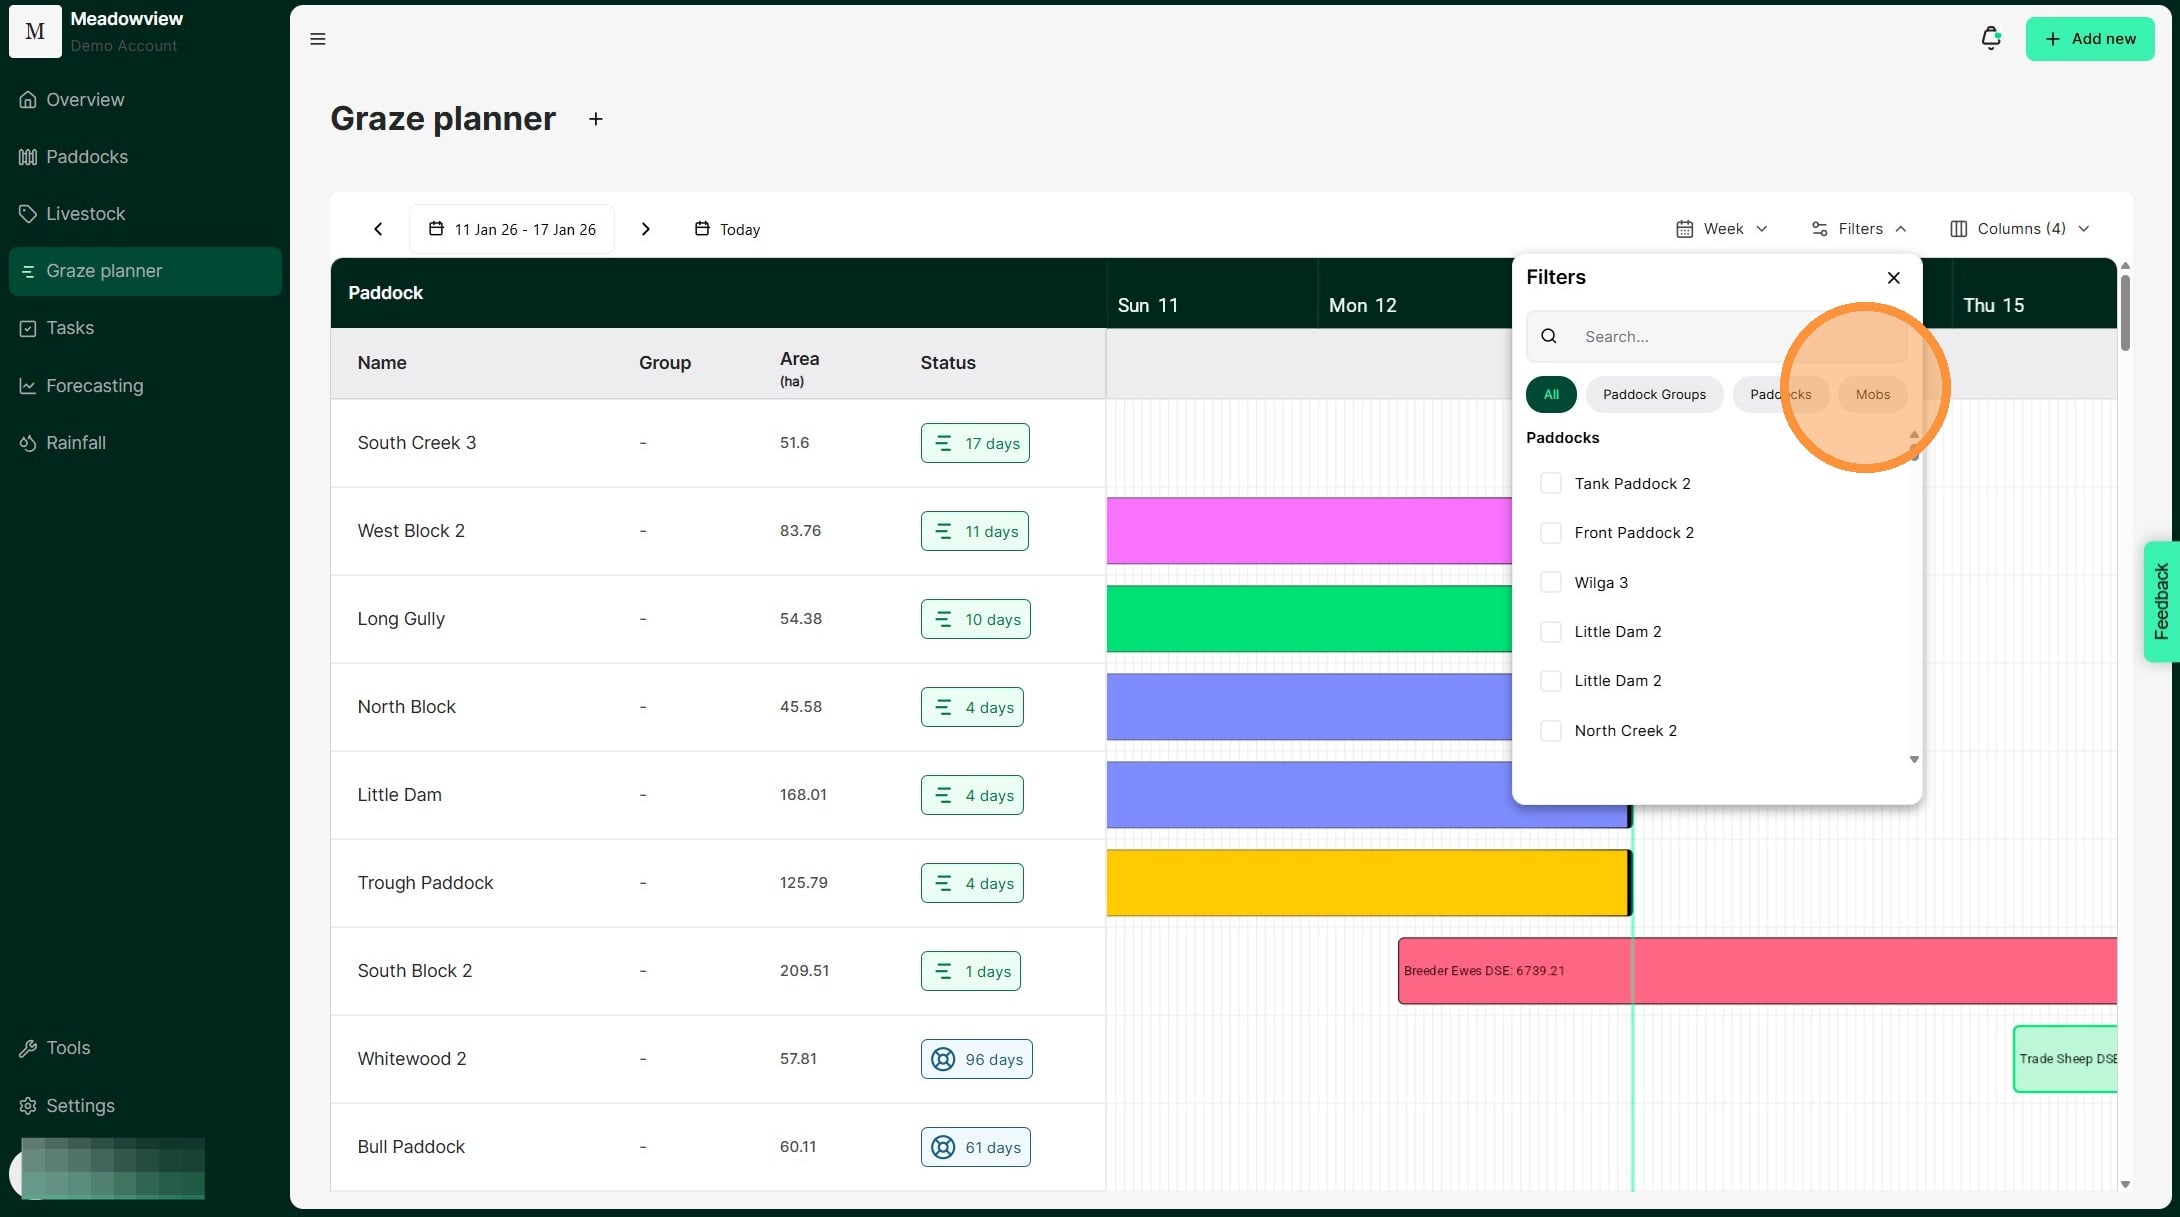The image size is (2180, 1217).
Task: Click the Whitewood 2 96 days status badge
Action: pos(976,1059)
